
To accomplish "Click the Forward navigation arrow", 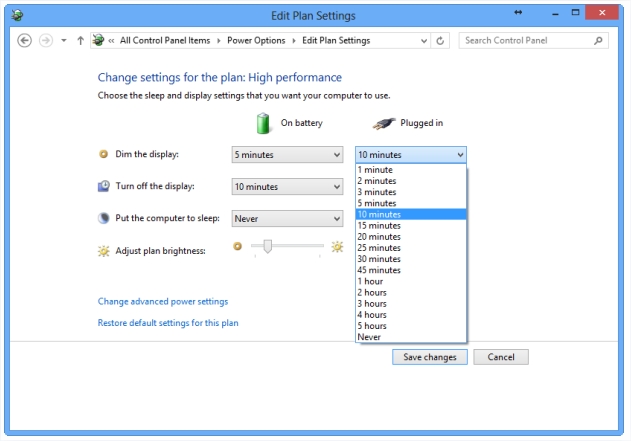I will coord(46,41).
